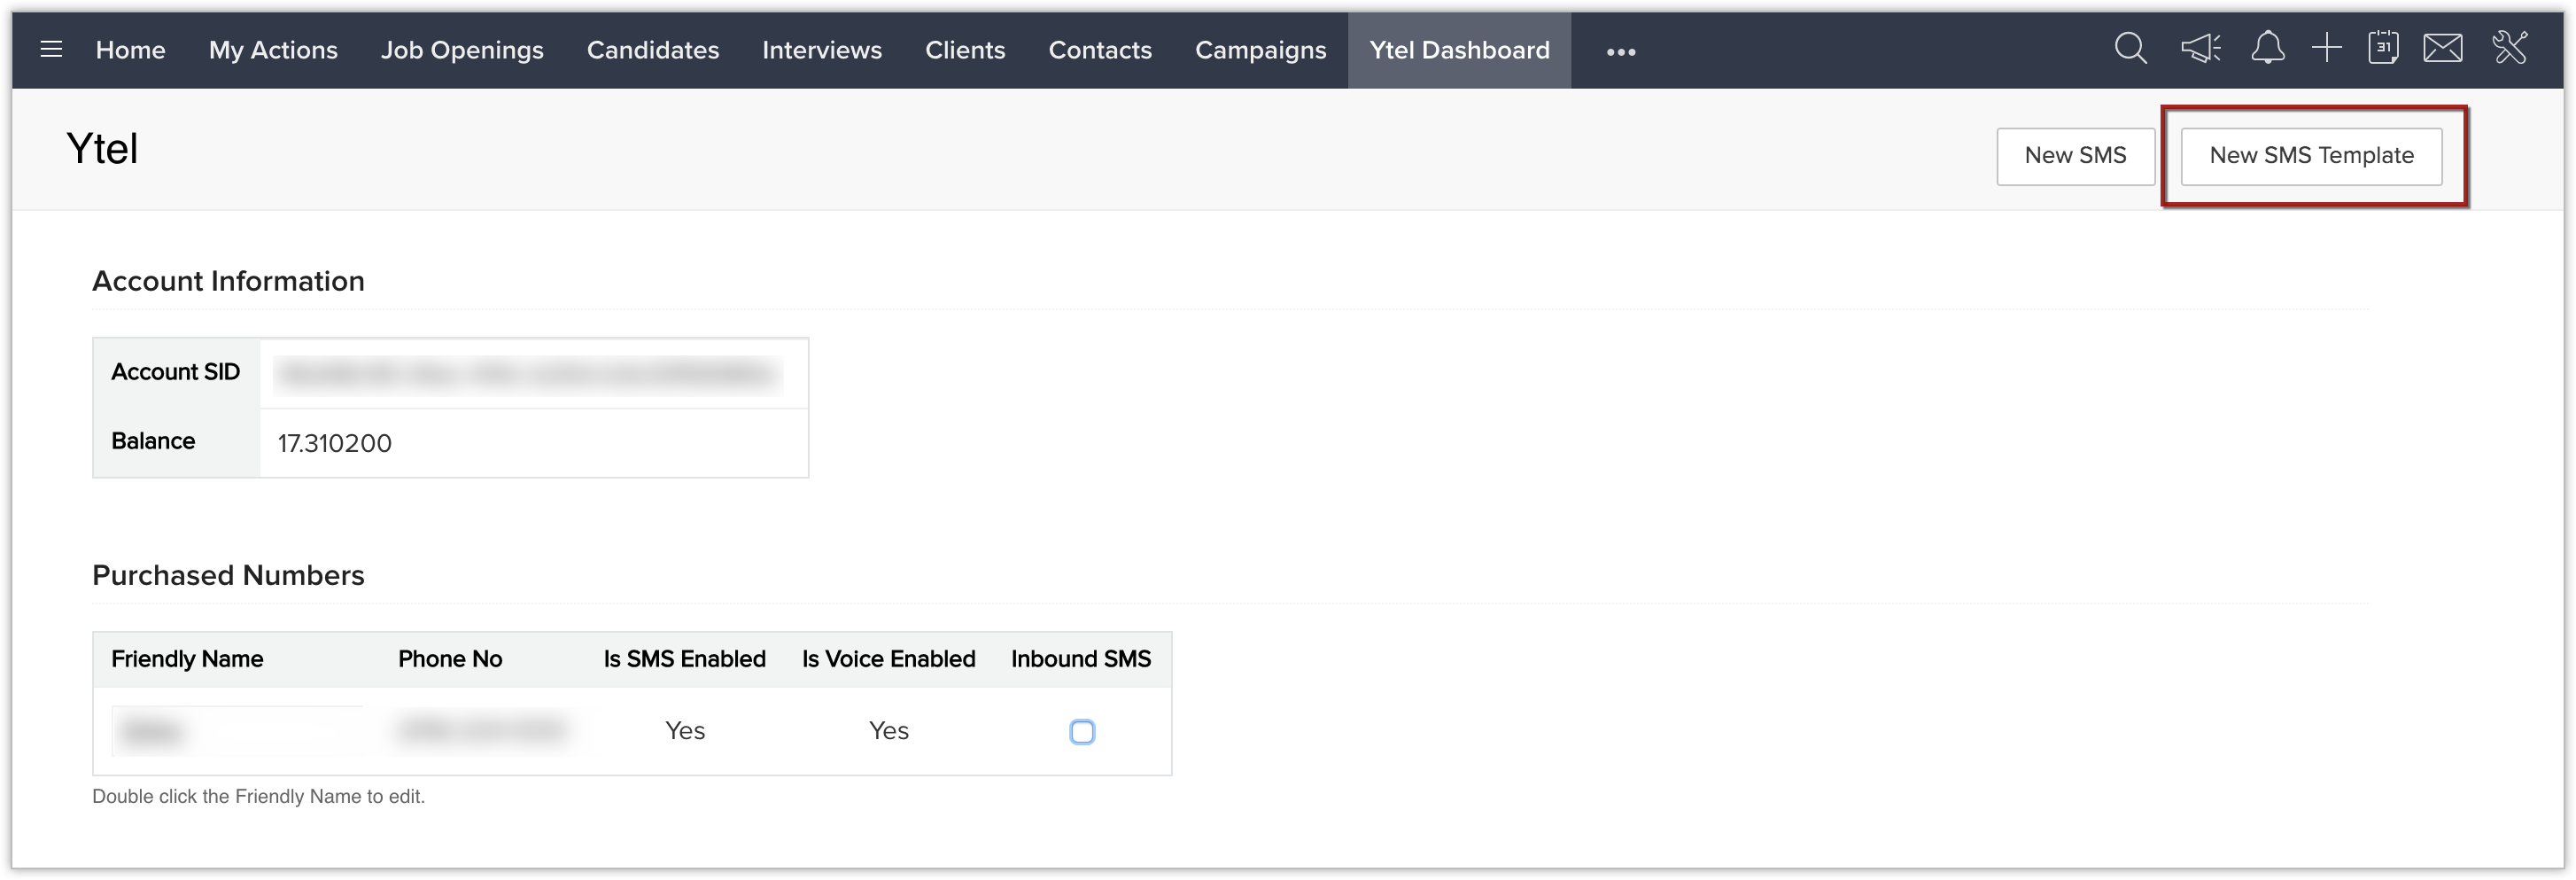
Task: Switch to the Job Openings tab
Action: (462, 50)
